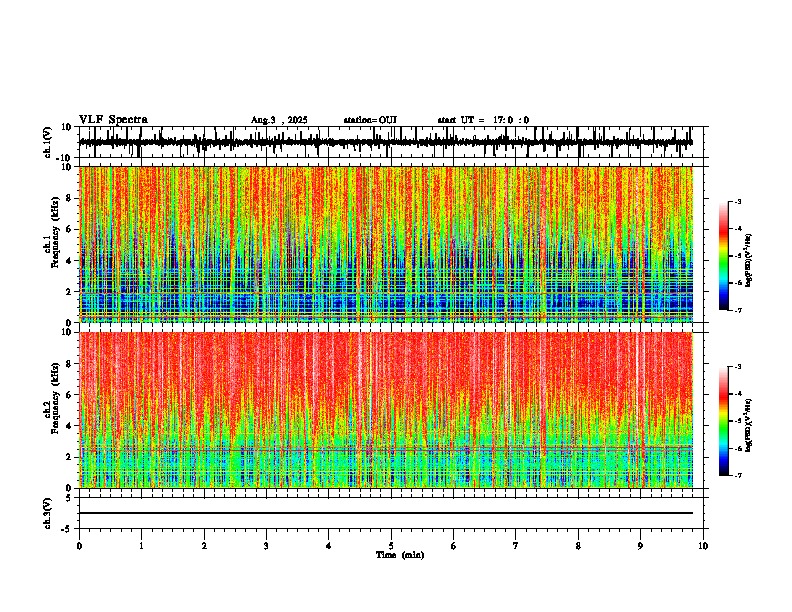792x612 pixels.
Task: Select the "Time (min)" axis label
Action: point(400,555)
